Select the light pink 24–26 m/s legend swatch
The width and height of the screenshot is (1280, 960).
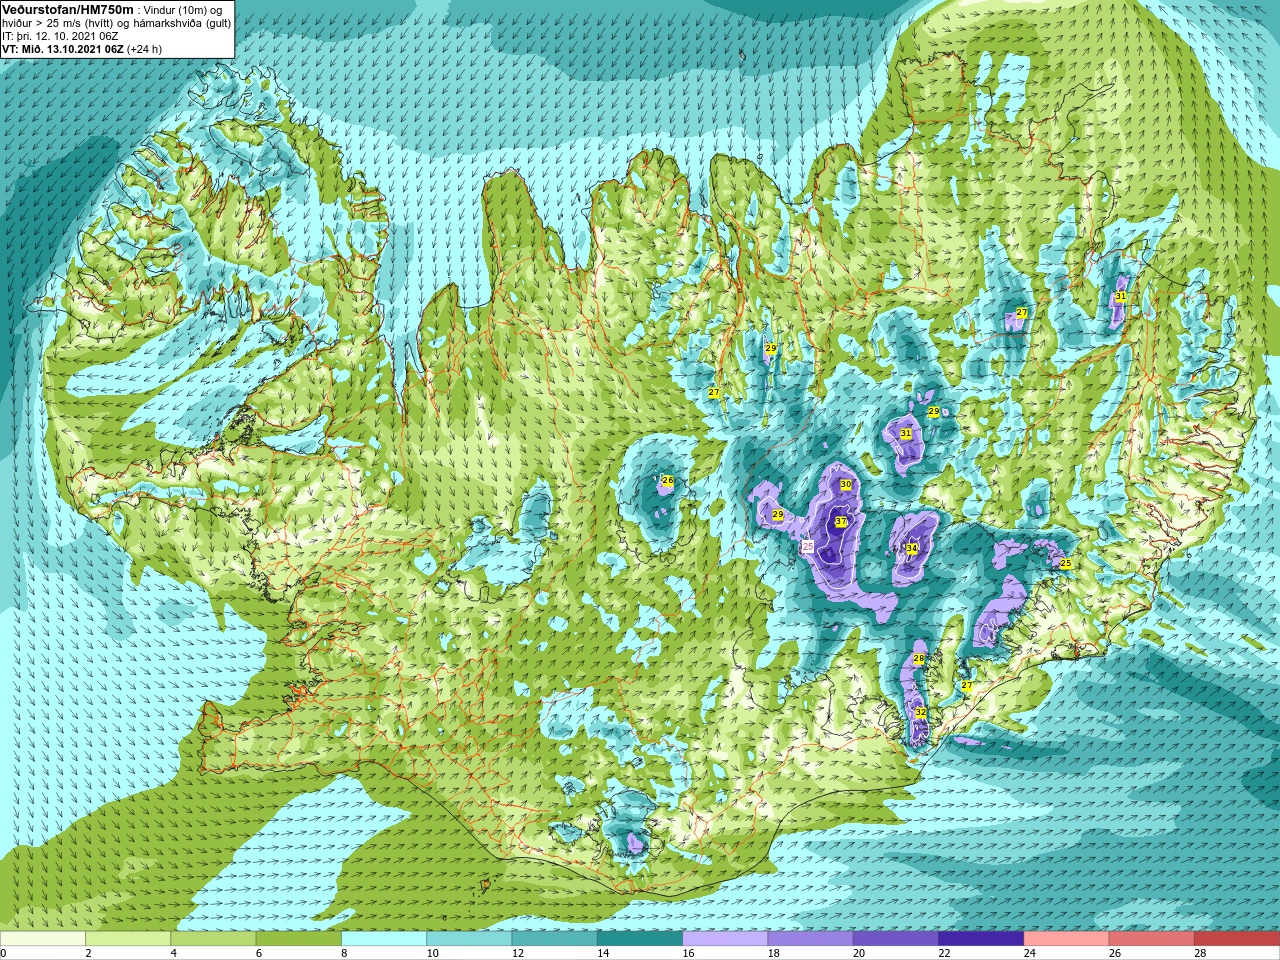tap(1066, 939)
